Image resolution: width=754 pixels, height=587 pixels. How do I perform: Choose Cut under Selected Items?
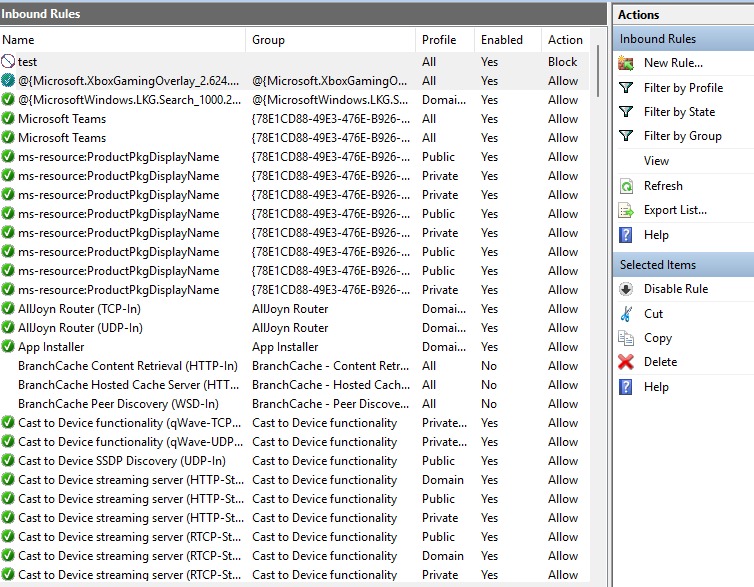pos(653,313)
